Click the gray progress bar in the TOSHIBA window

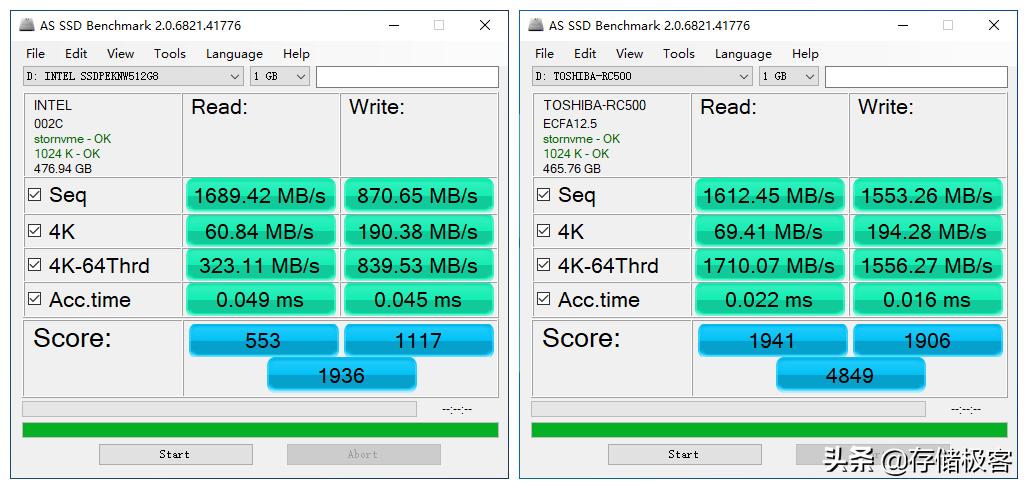tap(728, 409)
